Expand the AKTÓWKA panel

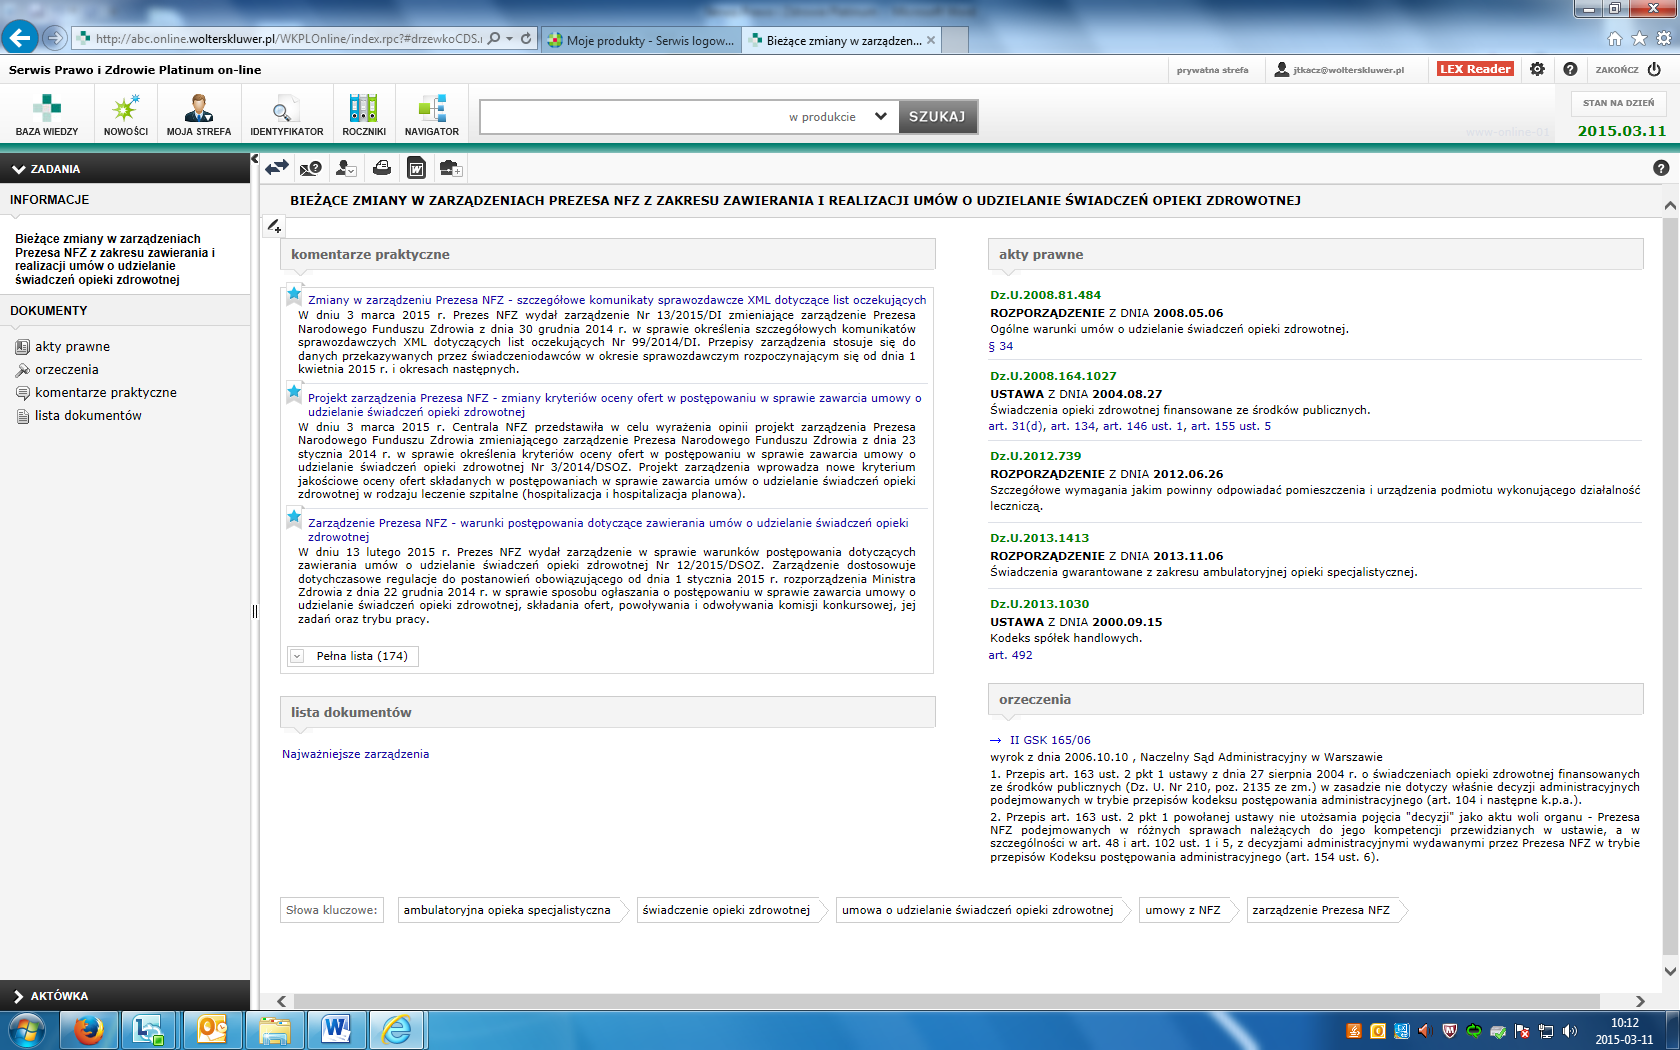125,996
